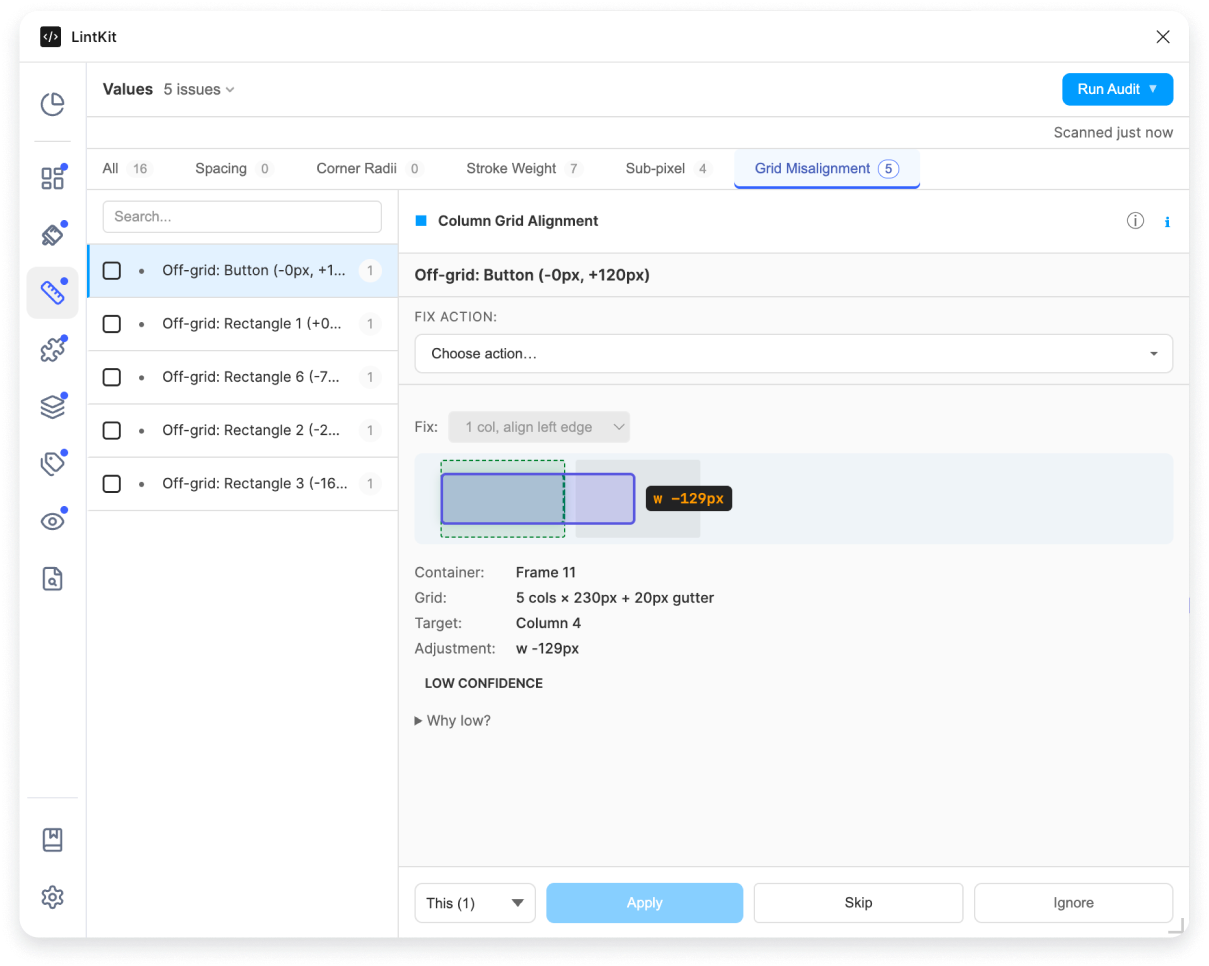The image size is (1209, 966).
Task: Open the Run Audit dropdown arrow
Action: point(1153,89)
